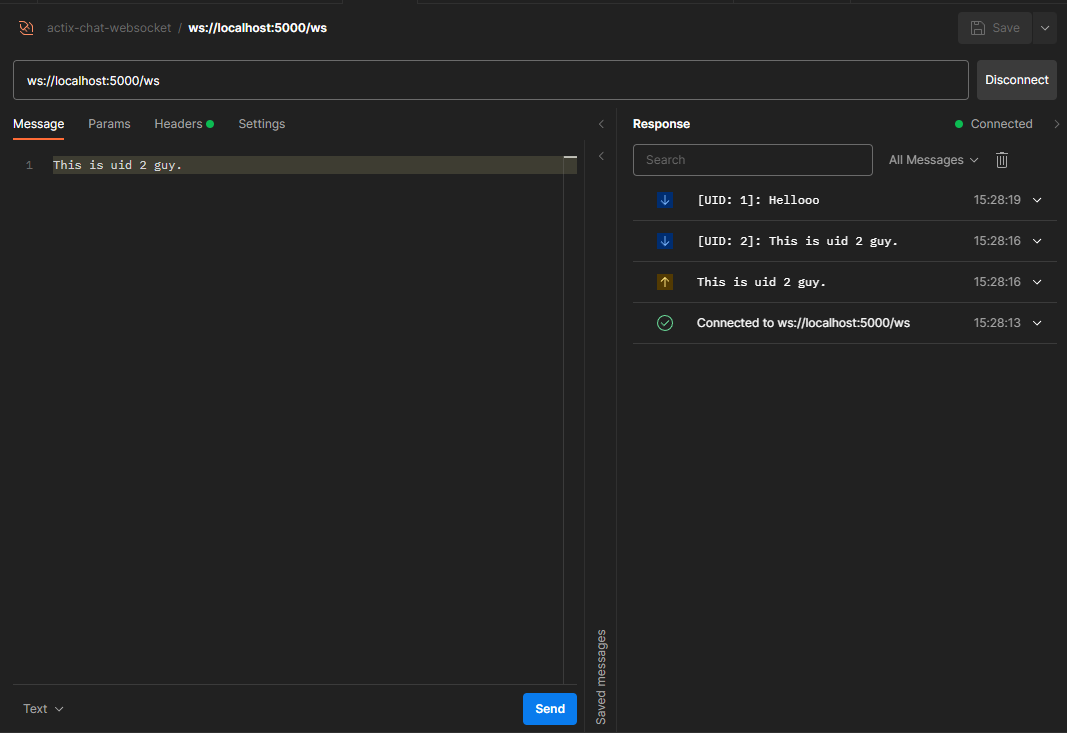Click the blue Send button
The height and width of the screenshot is (733, 1067).
(550, 709)
